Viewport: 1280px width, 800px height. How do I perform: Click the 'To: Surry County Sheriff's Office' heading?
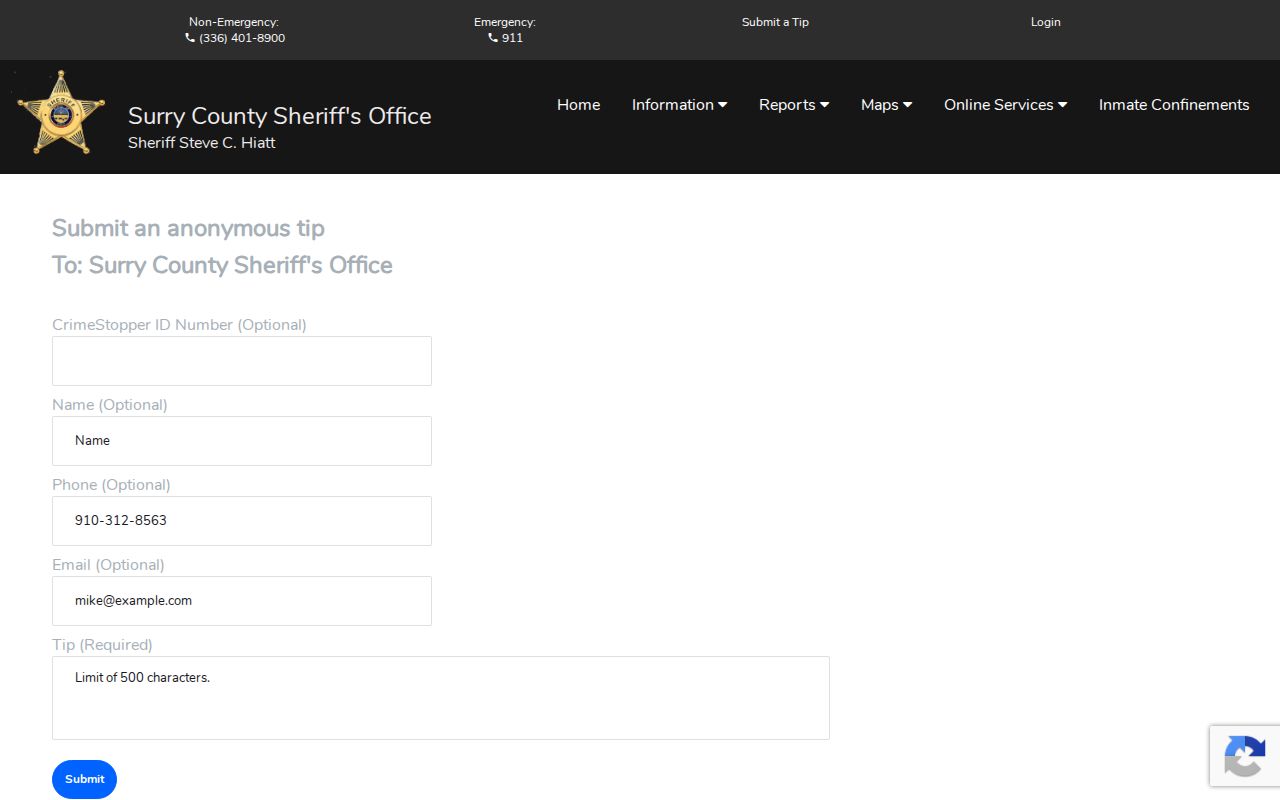tap(222, 265)
